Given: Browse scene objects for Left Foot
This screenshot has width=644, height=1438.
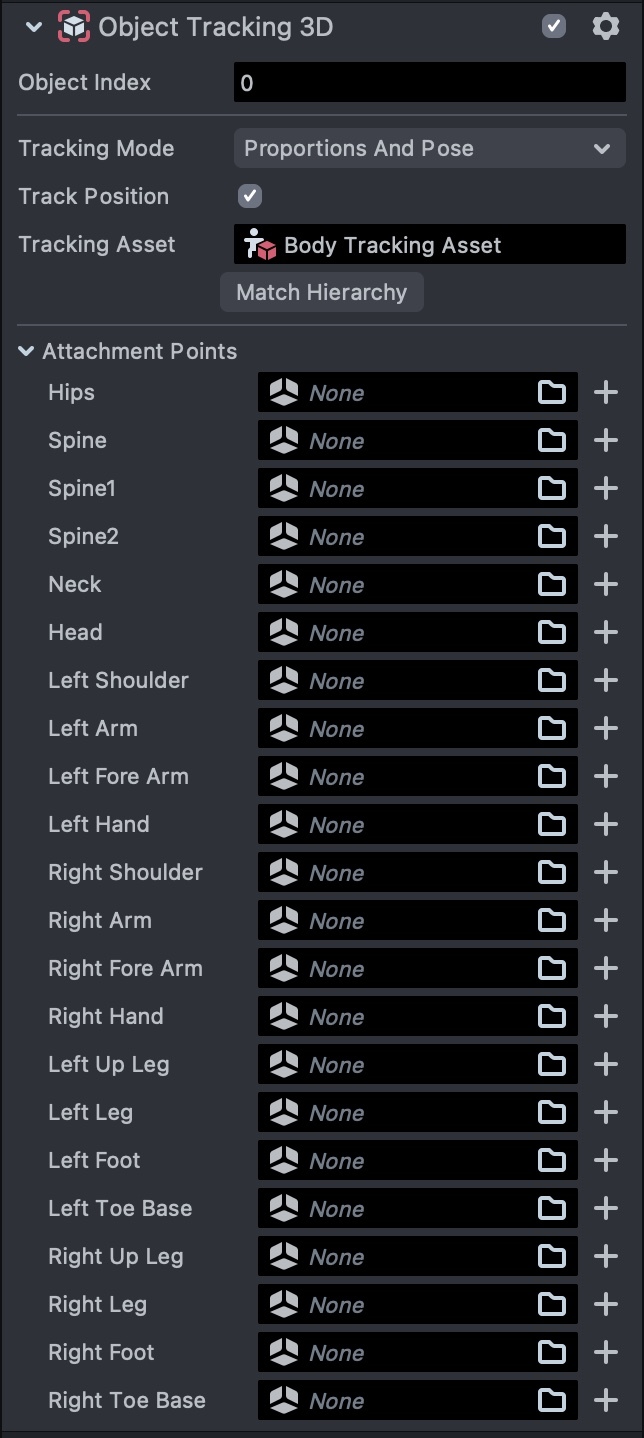Looking at the screenshot, I should tap(552, 1161).
